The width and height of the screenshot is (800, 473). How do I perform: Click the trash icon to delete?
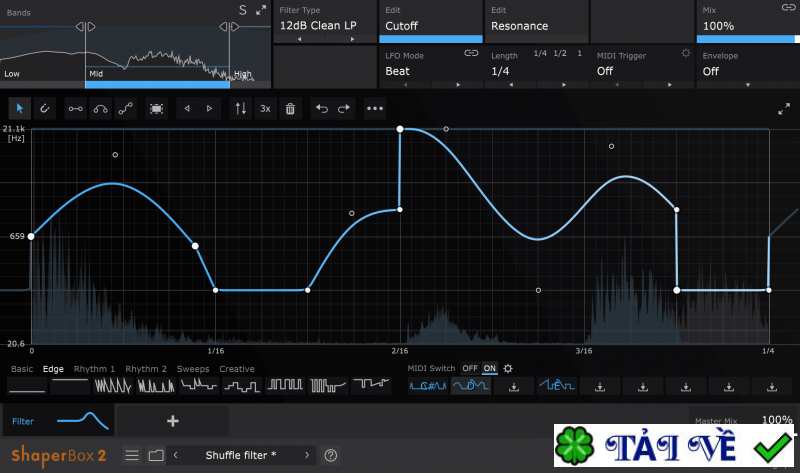coord(290,108)
